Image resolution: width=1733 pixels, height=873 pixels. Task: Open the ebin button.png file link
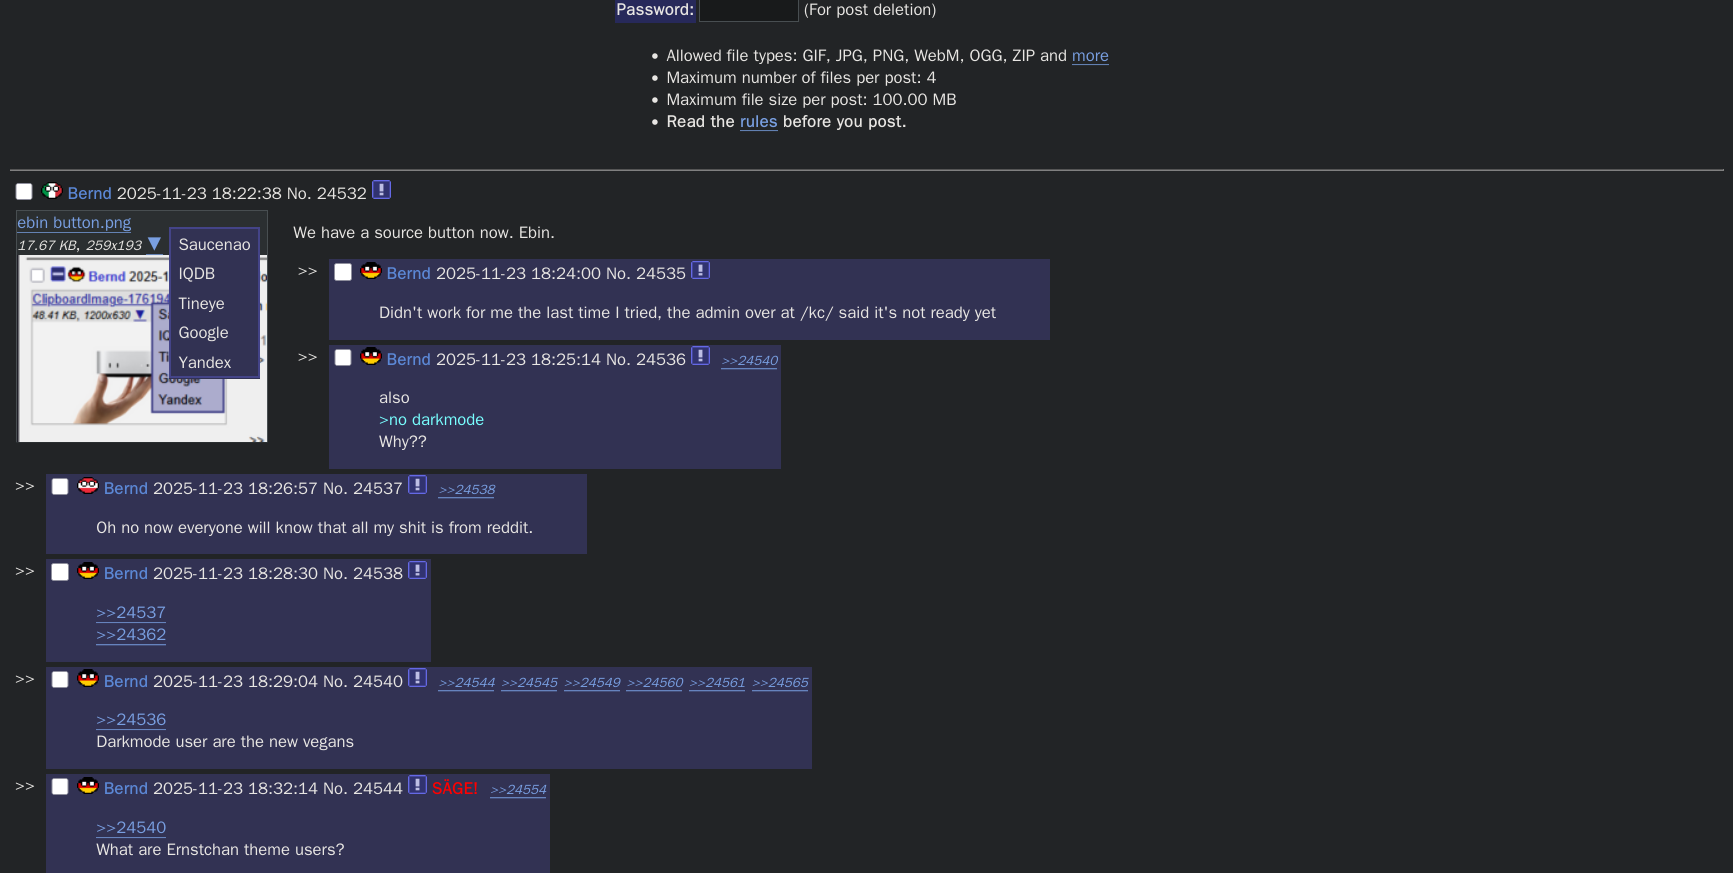click(74, 223)
